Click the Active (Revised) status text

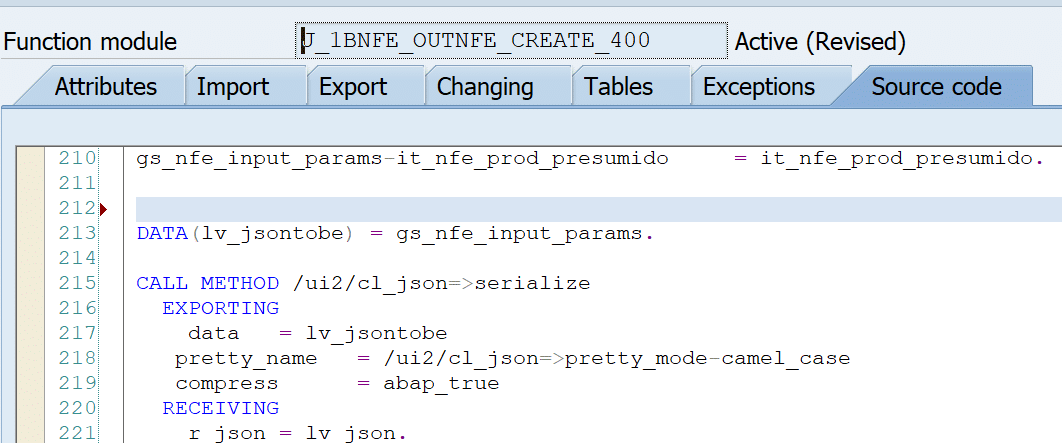pos(820,42)
